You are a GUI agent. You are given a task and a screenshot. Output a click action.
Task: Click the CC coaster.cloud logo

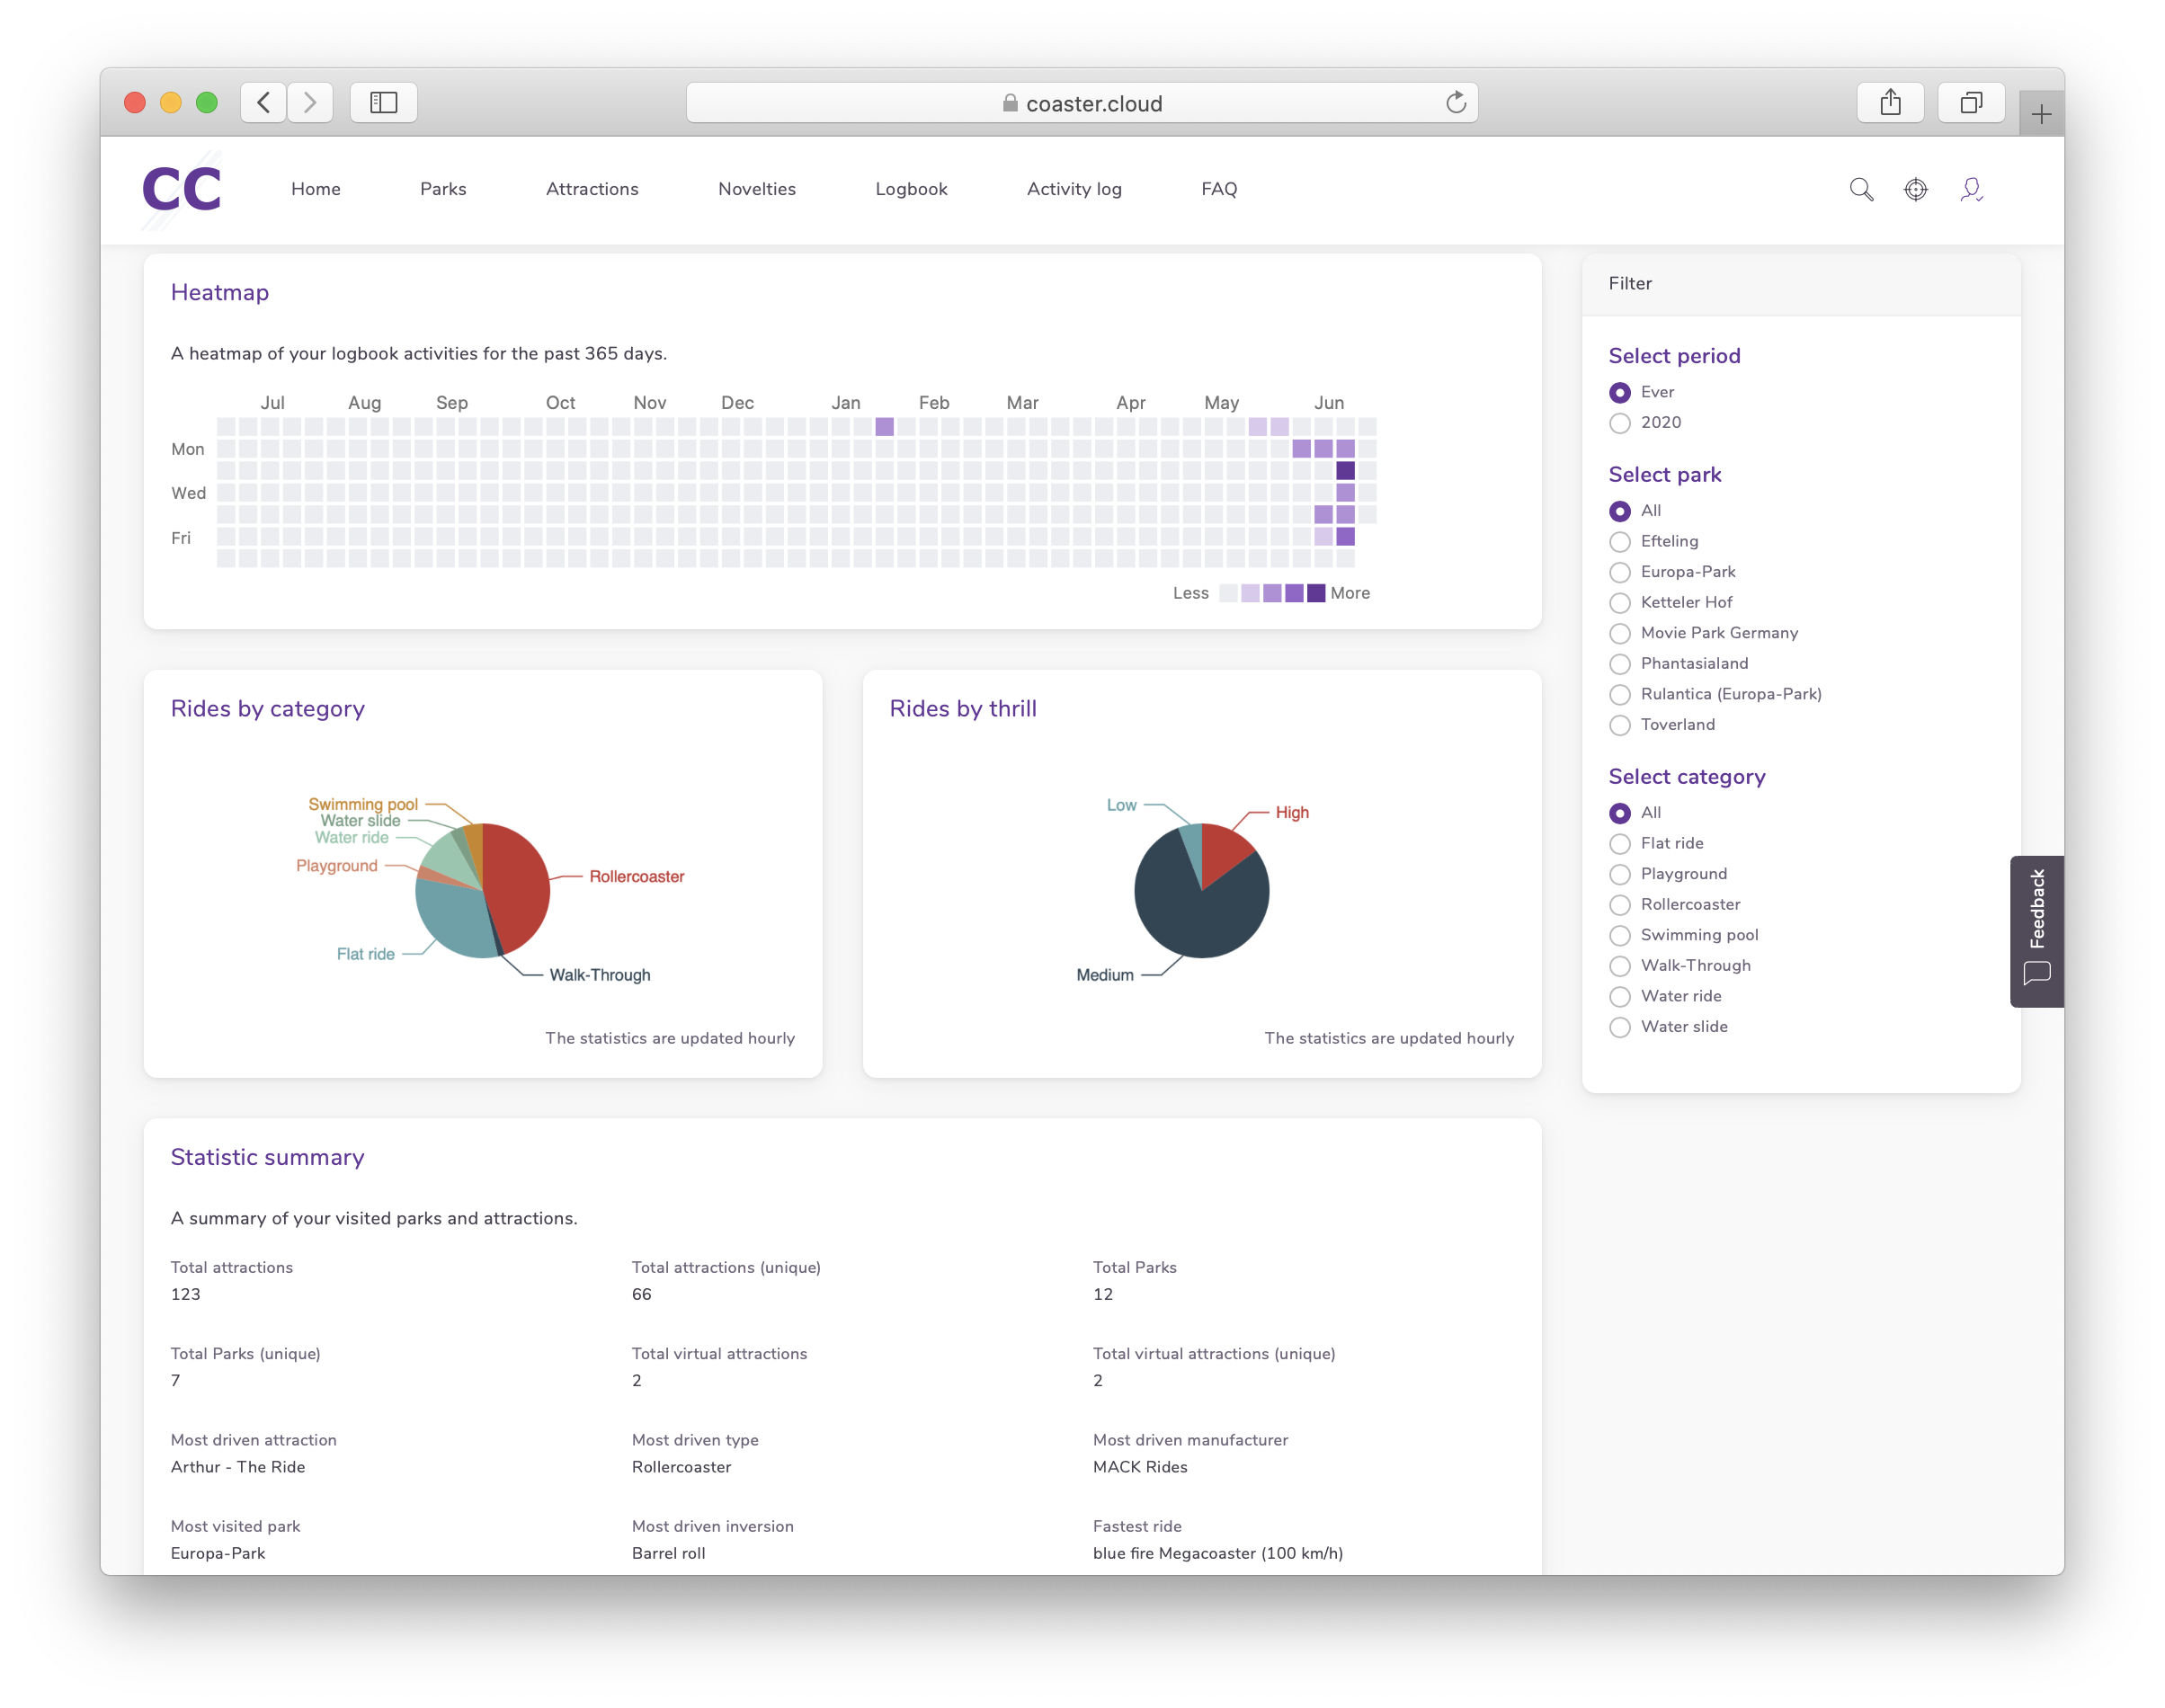point(181,189)
